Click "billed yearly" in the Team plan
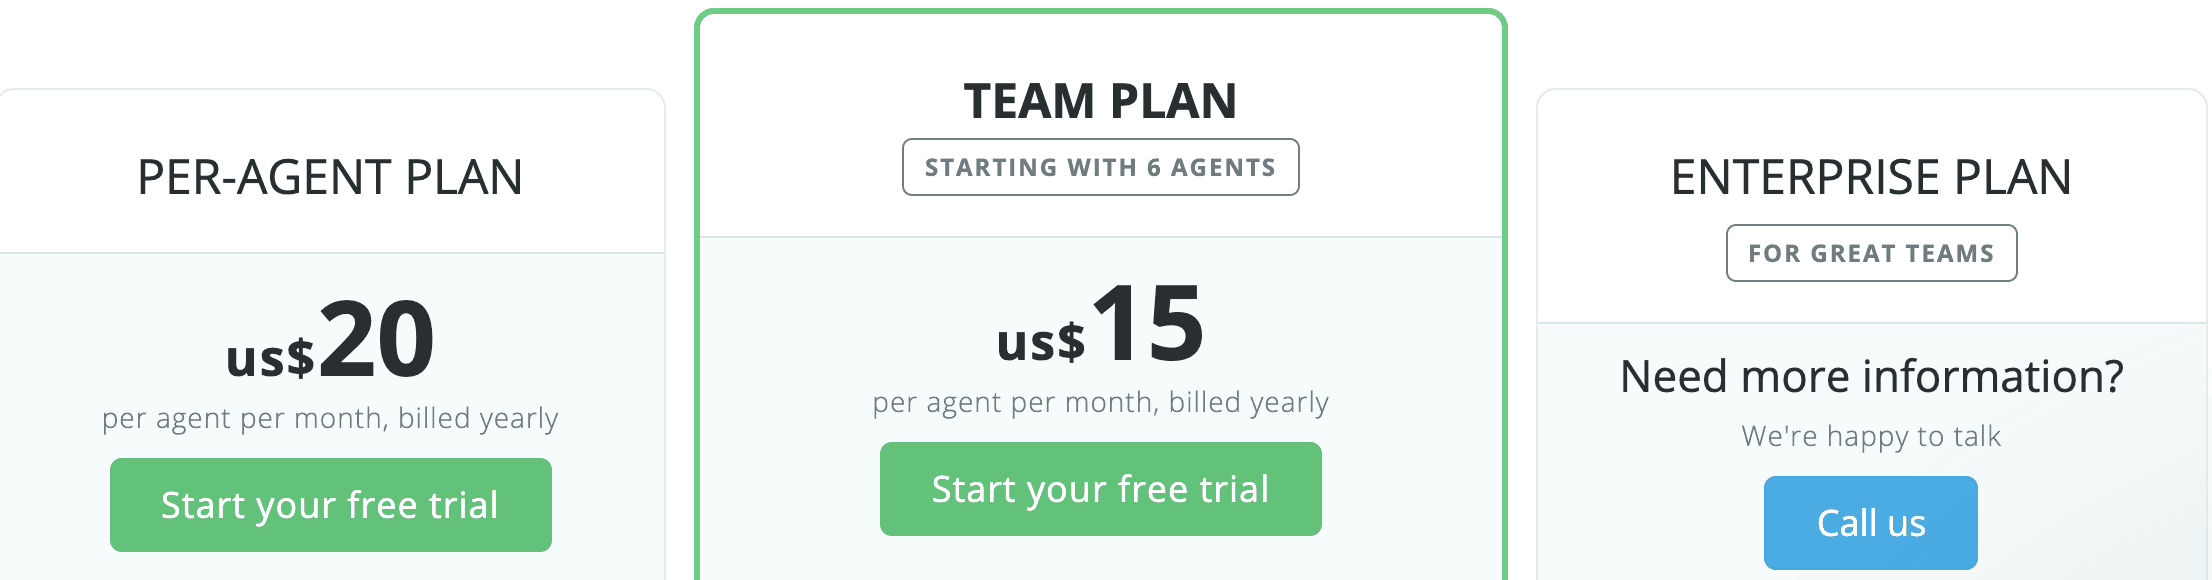 1248,402
